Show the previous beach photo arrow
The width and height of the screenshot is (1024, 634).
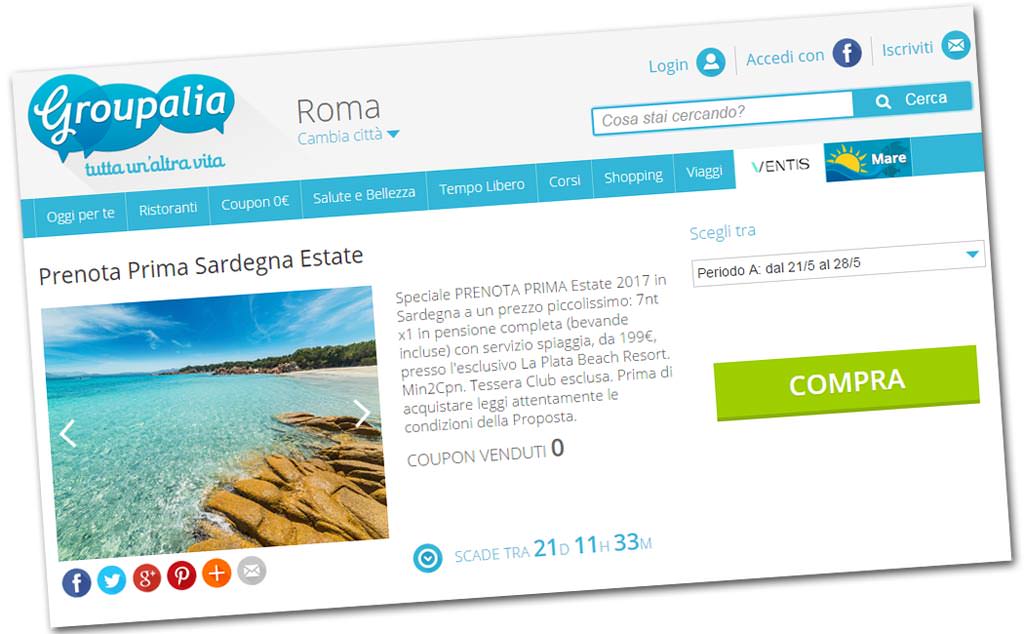click(68, 432)
